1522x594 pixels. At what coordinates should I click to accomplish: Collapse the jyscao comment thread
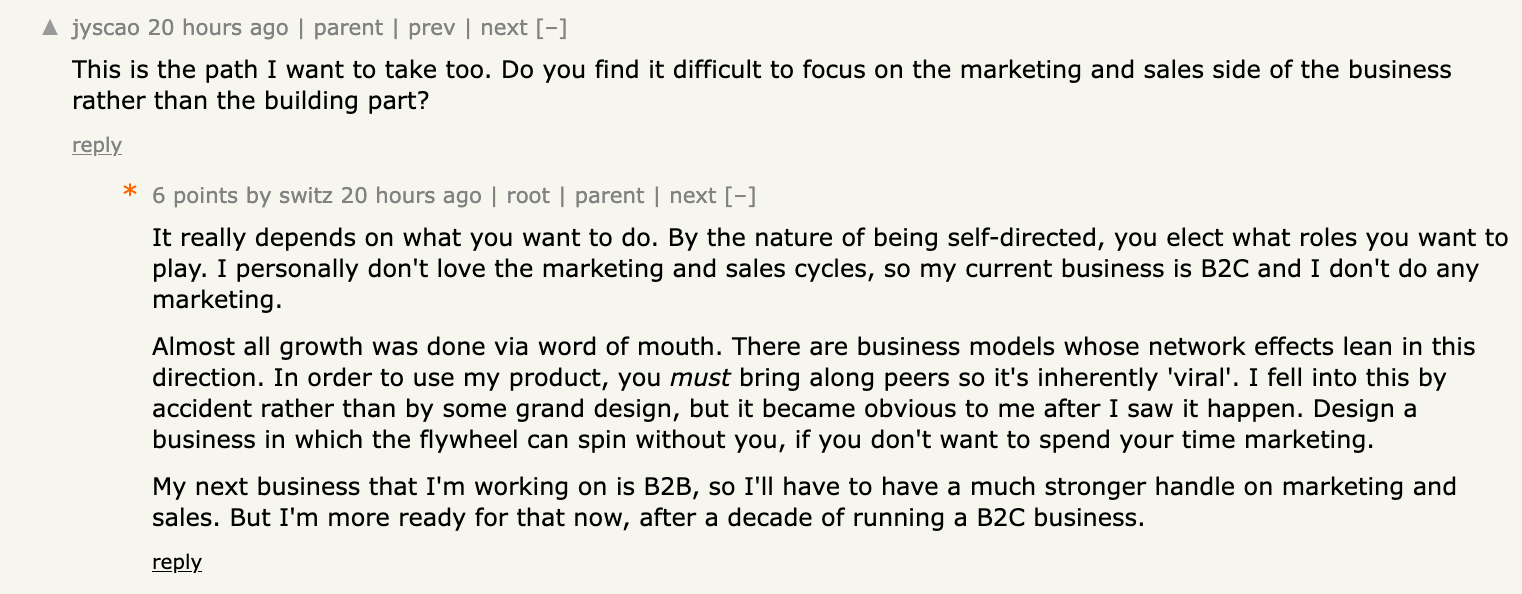tap(551, 28)
